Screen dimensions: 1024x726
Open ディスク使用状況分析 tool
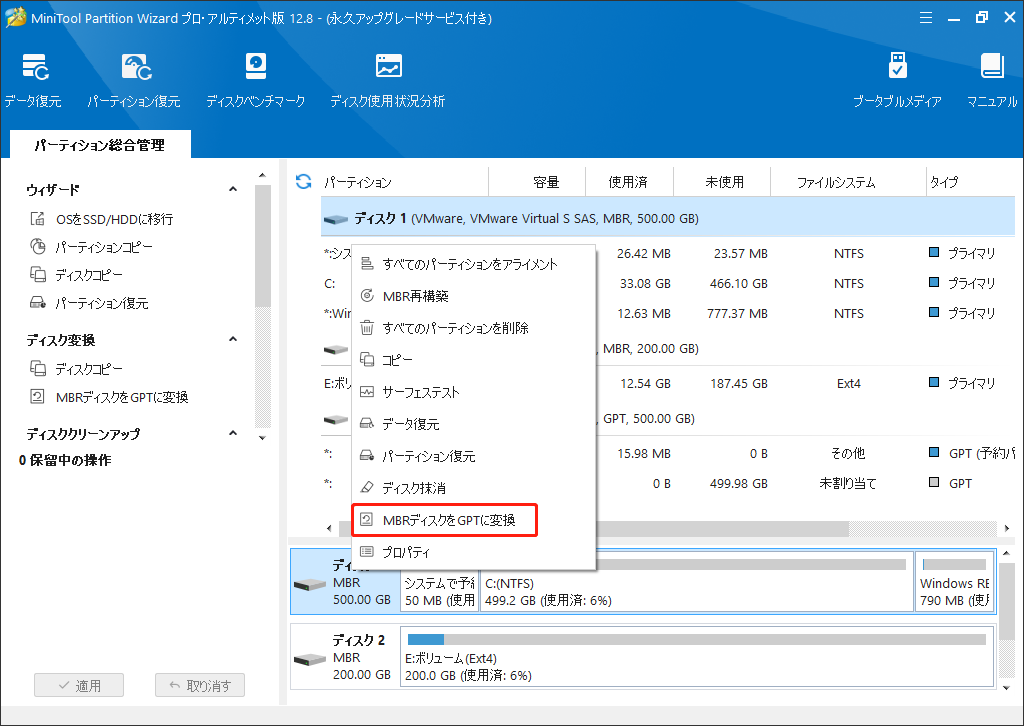click(x=388, y=80)
